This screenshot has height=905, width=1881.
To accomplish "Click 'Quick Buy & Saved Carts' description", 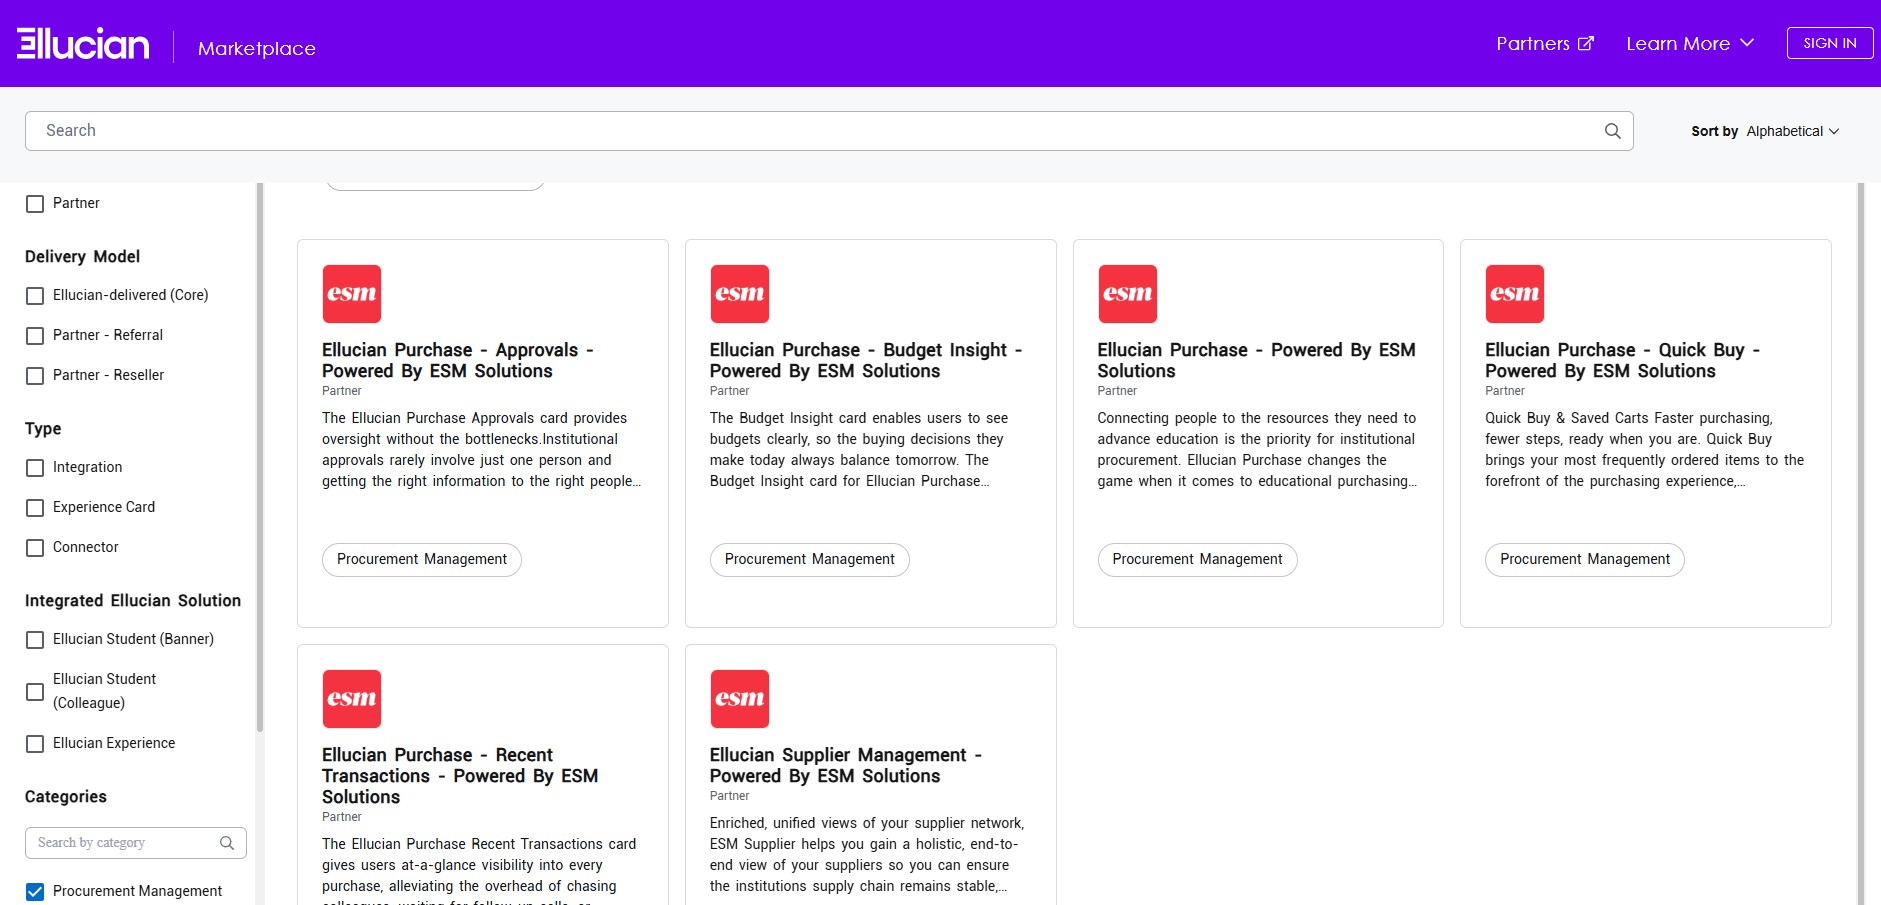I will click(1645, 450).
